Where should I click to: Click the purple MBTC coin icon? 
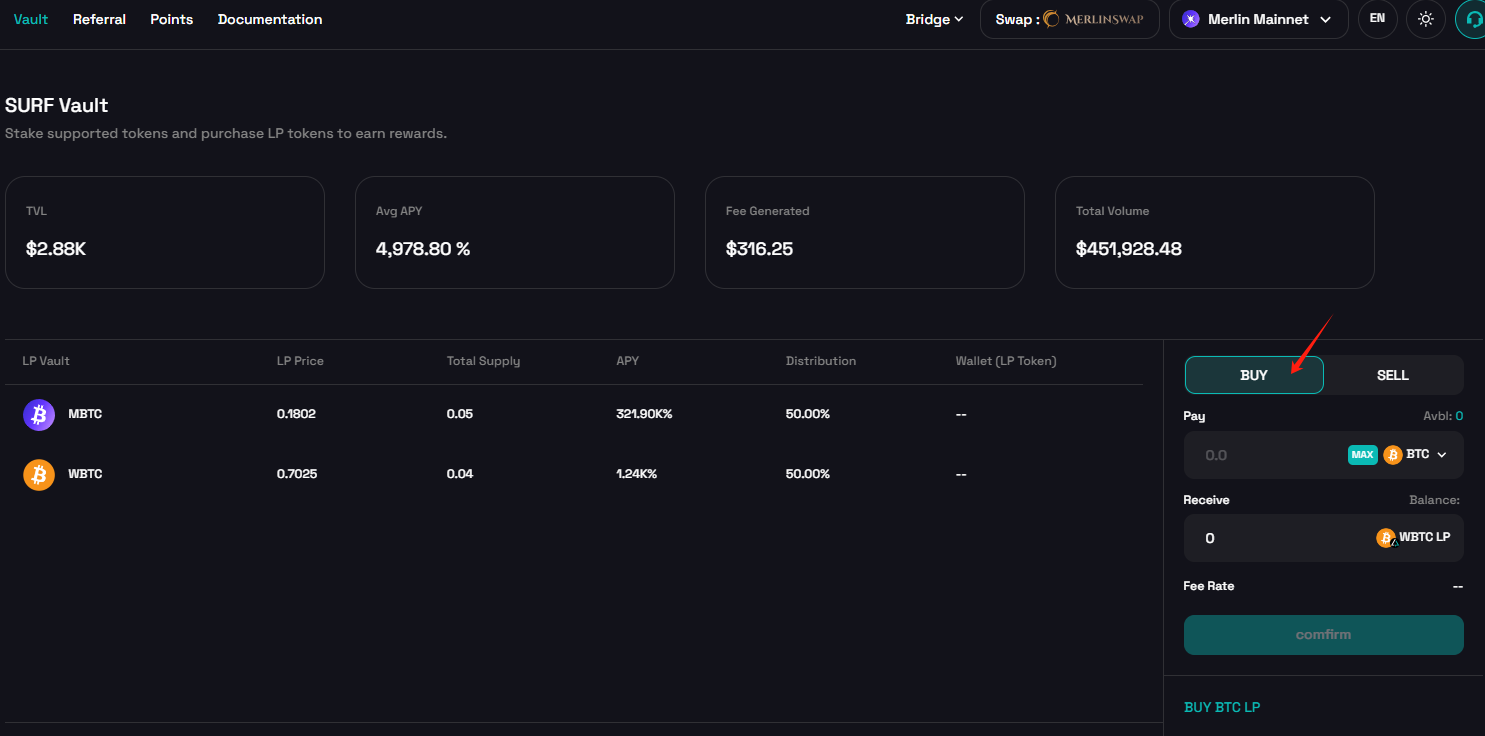(39, 414)
